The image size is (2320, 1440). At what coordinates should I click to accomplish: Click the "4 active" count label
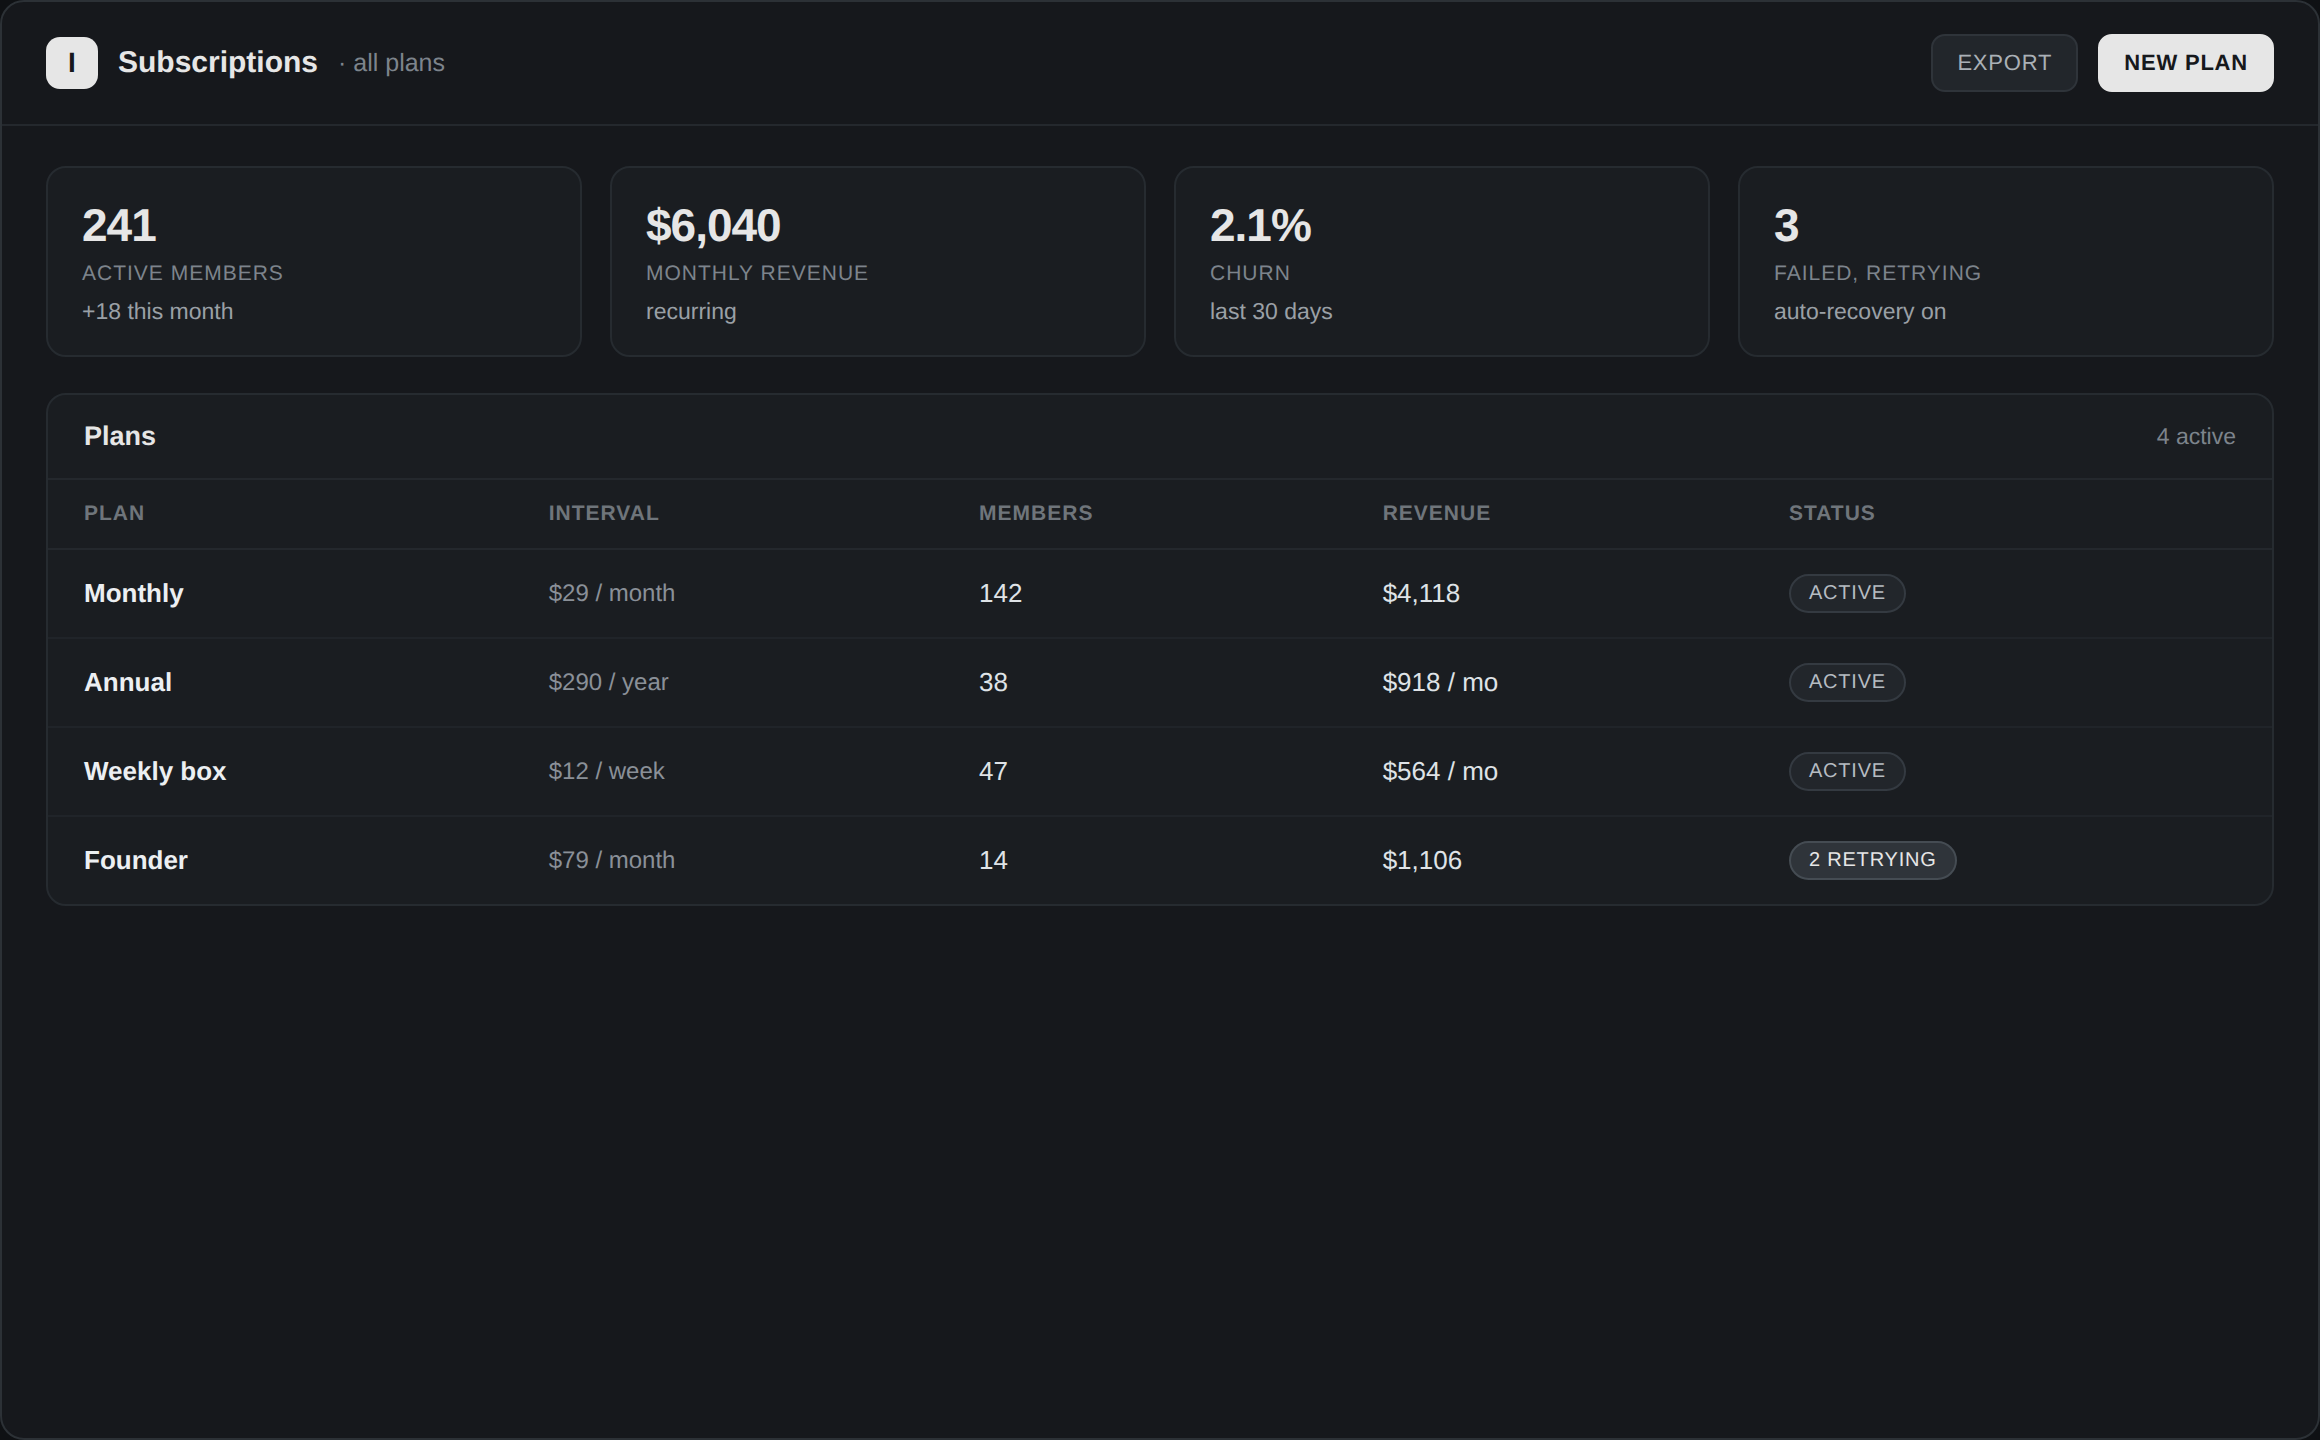click(x=2196, y=436)
